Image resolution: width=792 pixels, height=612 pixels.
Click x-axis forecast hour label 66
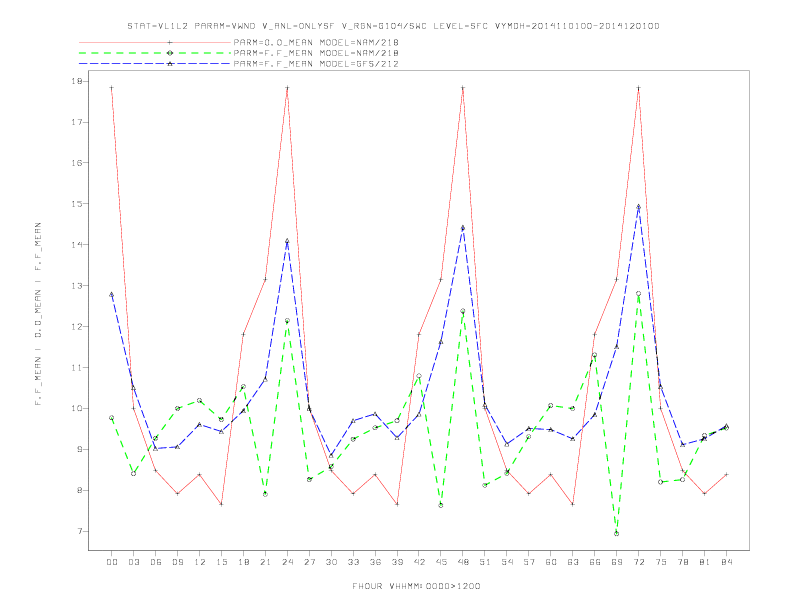[x=595, y=562]
